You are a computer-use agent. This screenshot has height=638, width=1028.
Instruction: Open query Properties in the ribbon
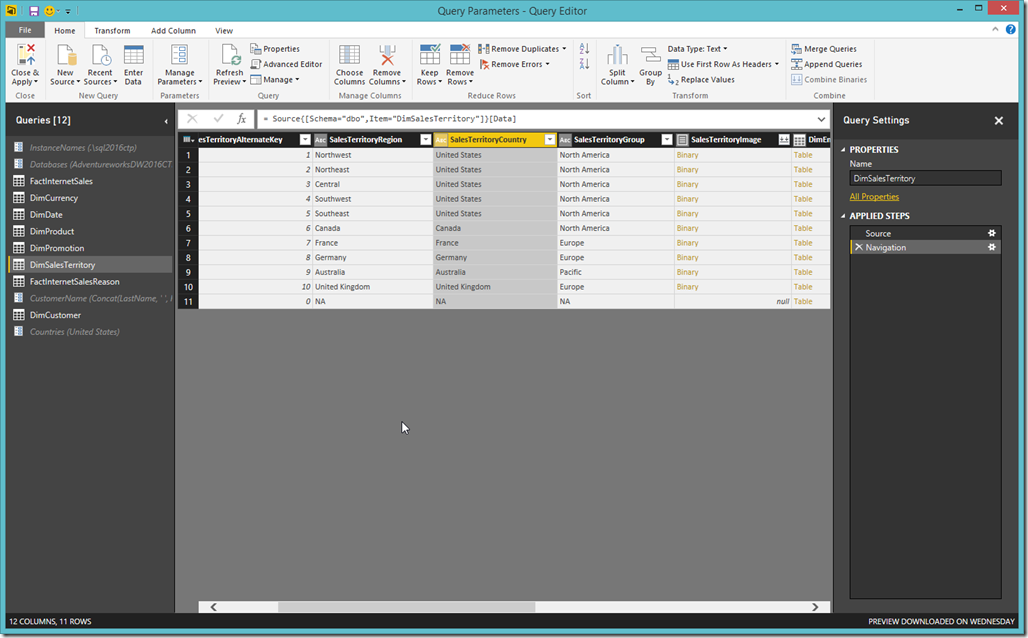click(275, 49)
